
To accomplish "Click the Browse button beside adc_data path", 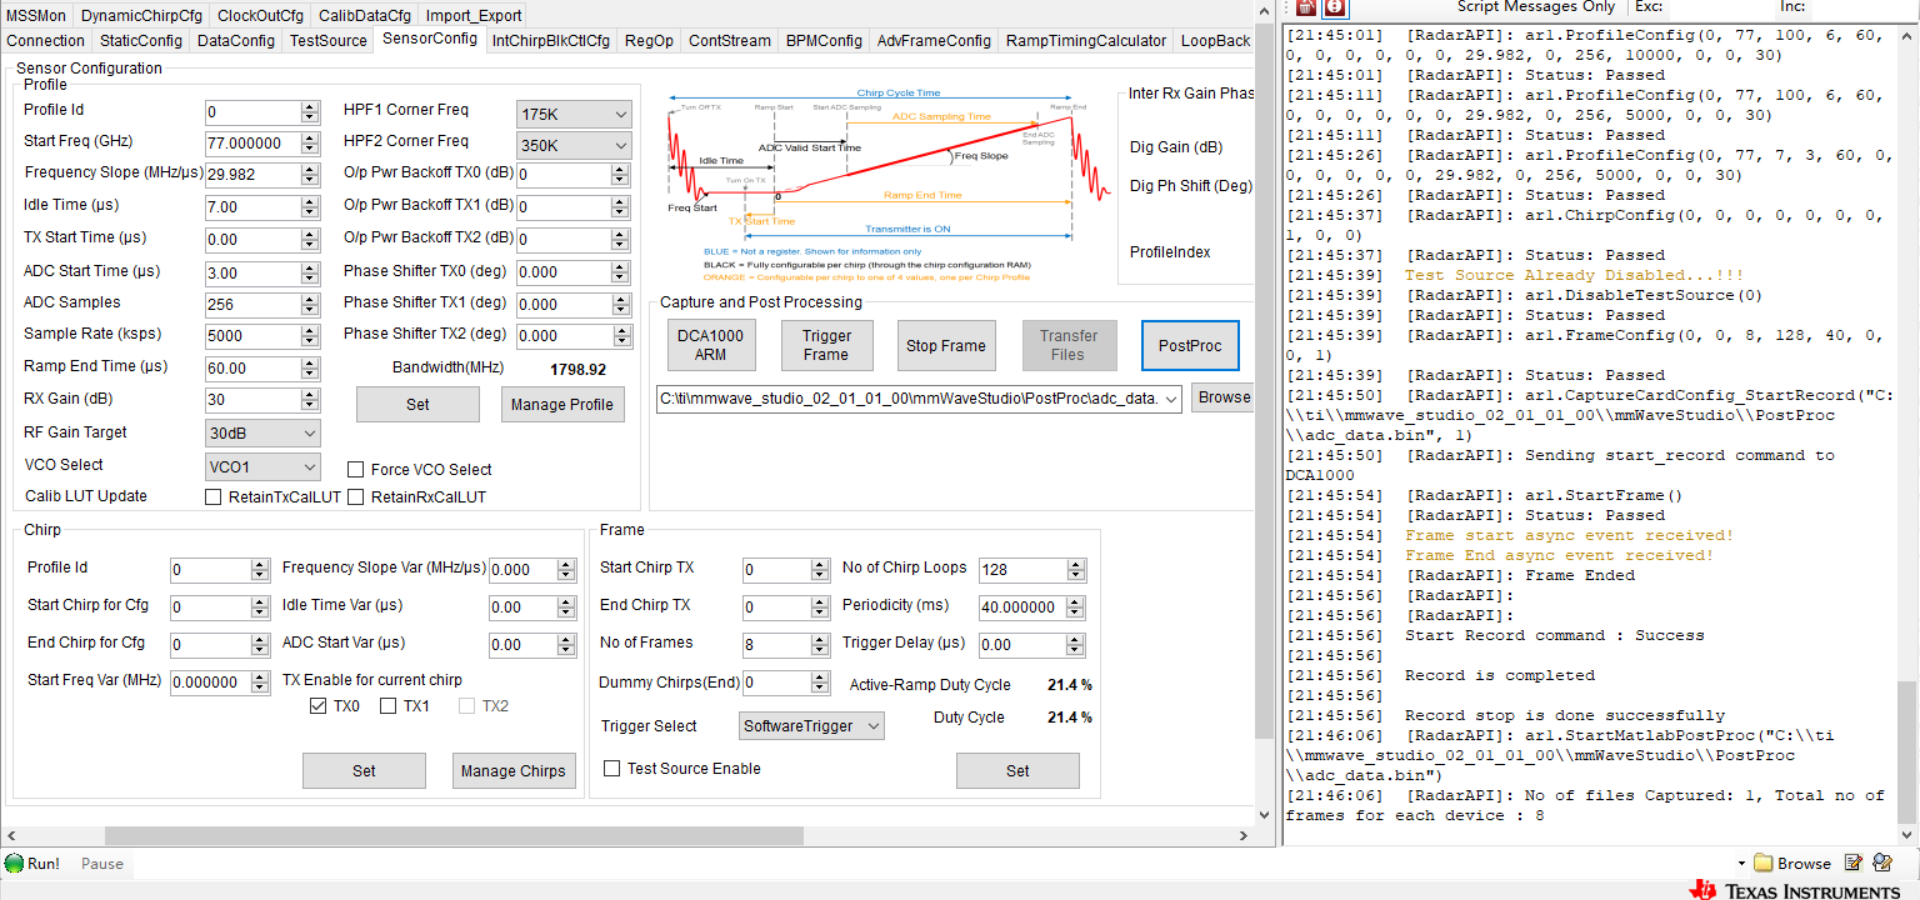I will pyautogui.click(x=1224, y=398).
